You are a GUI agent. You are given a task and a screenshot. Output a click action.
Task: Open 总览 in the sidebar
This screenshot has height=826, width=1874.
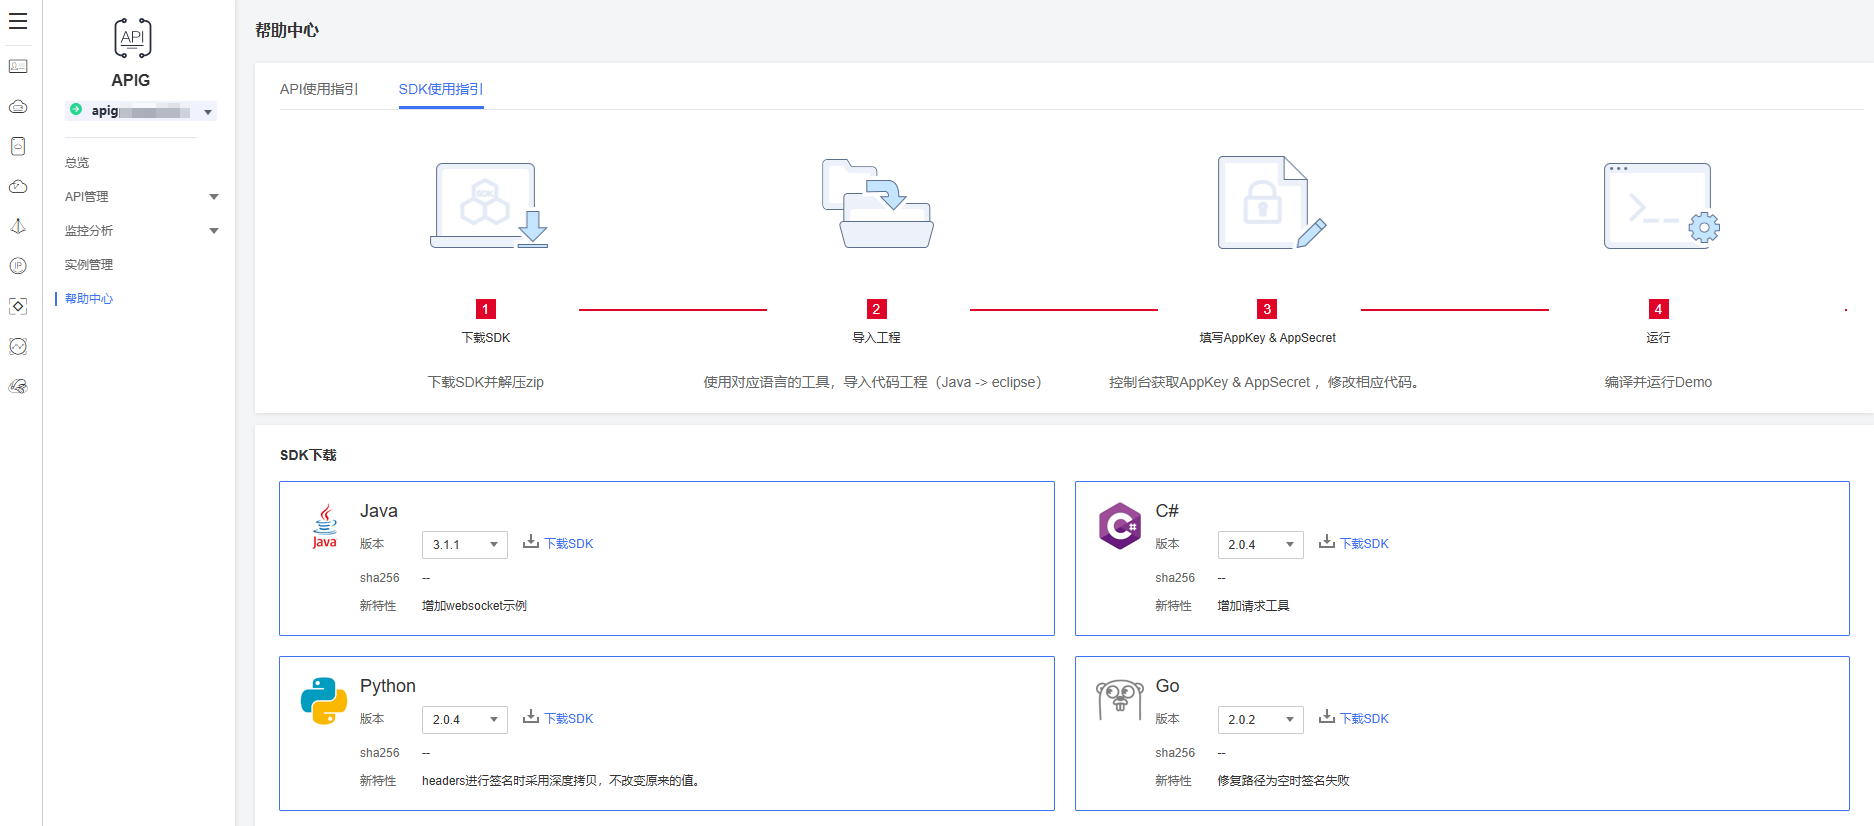[77, 163]
